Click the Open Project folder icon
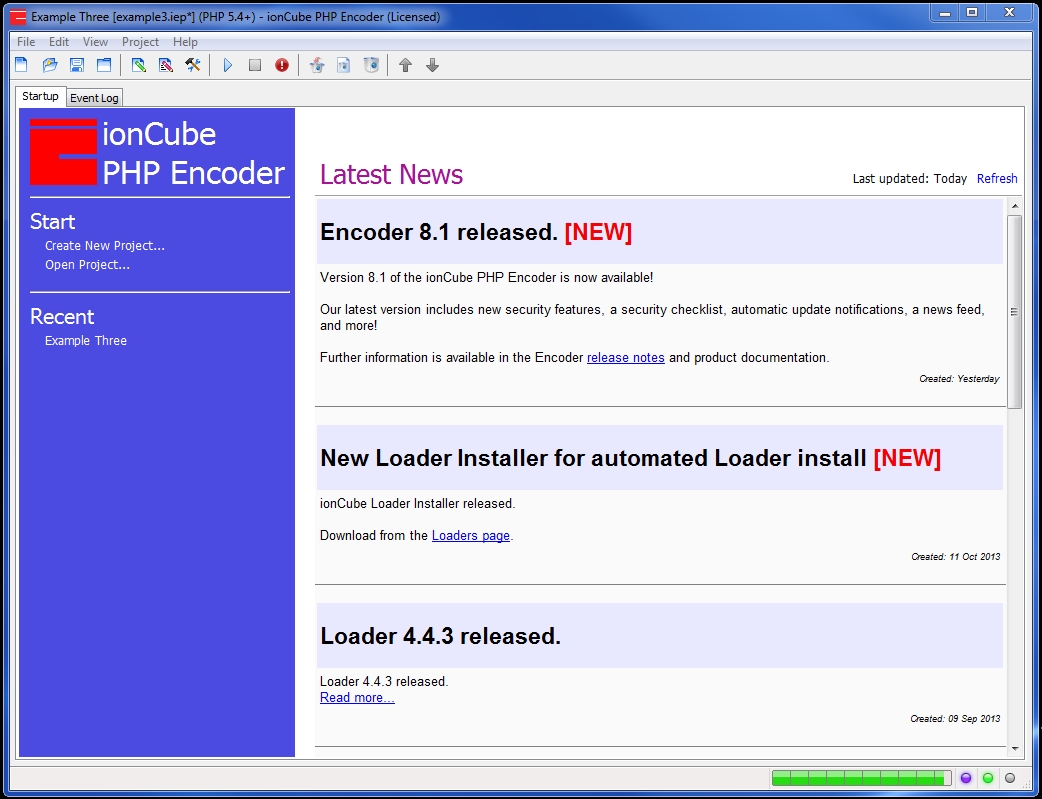 point(50,65)
